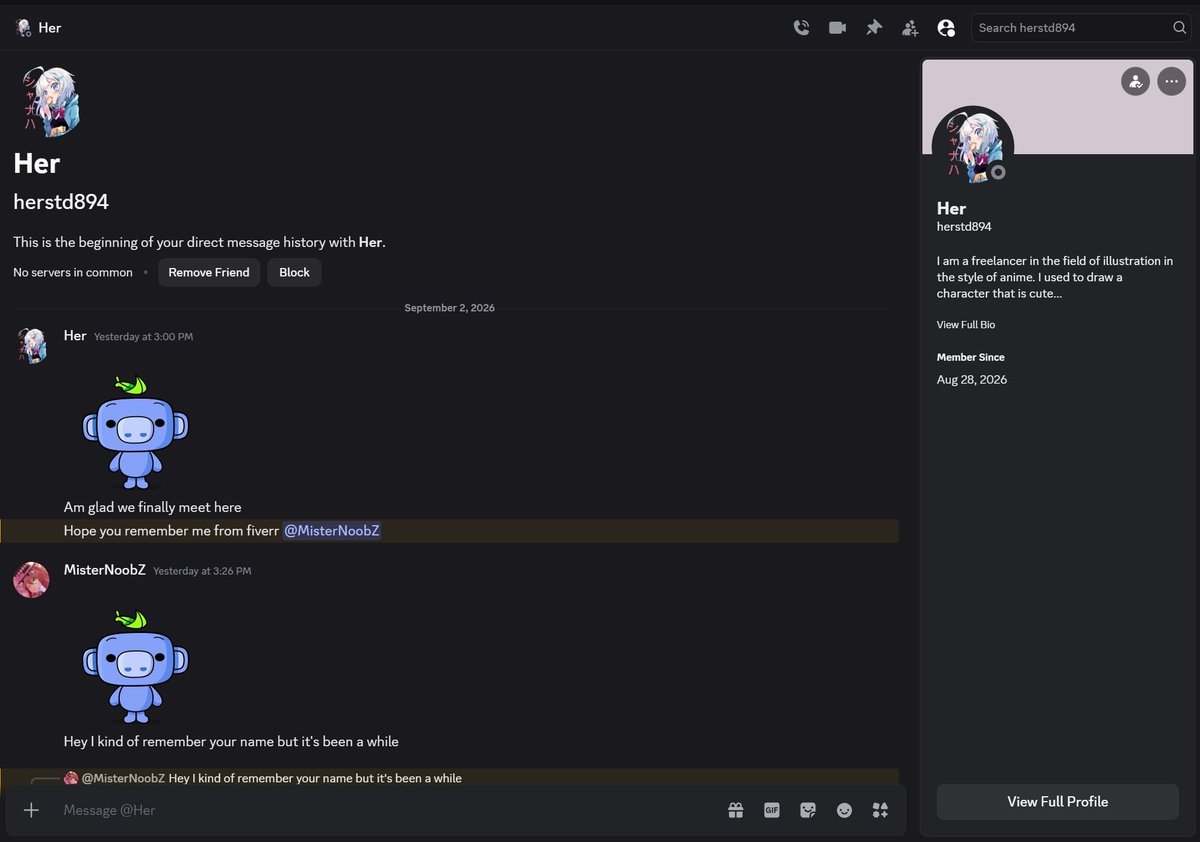
Task: Open View Full Profile
Action: tap(1058, 802)
